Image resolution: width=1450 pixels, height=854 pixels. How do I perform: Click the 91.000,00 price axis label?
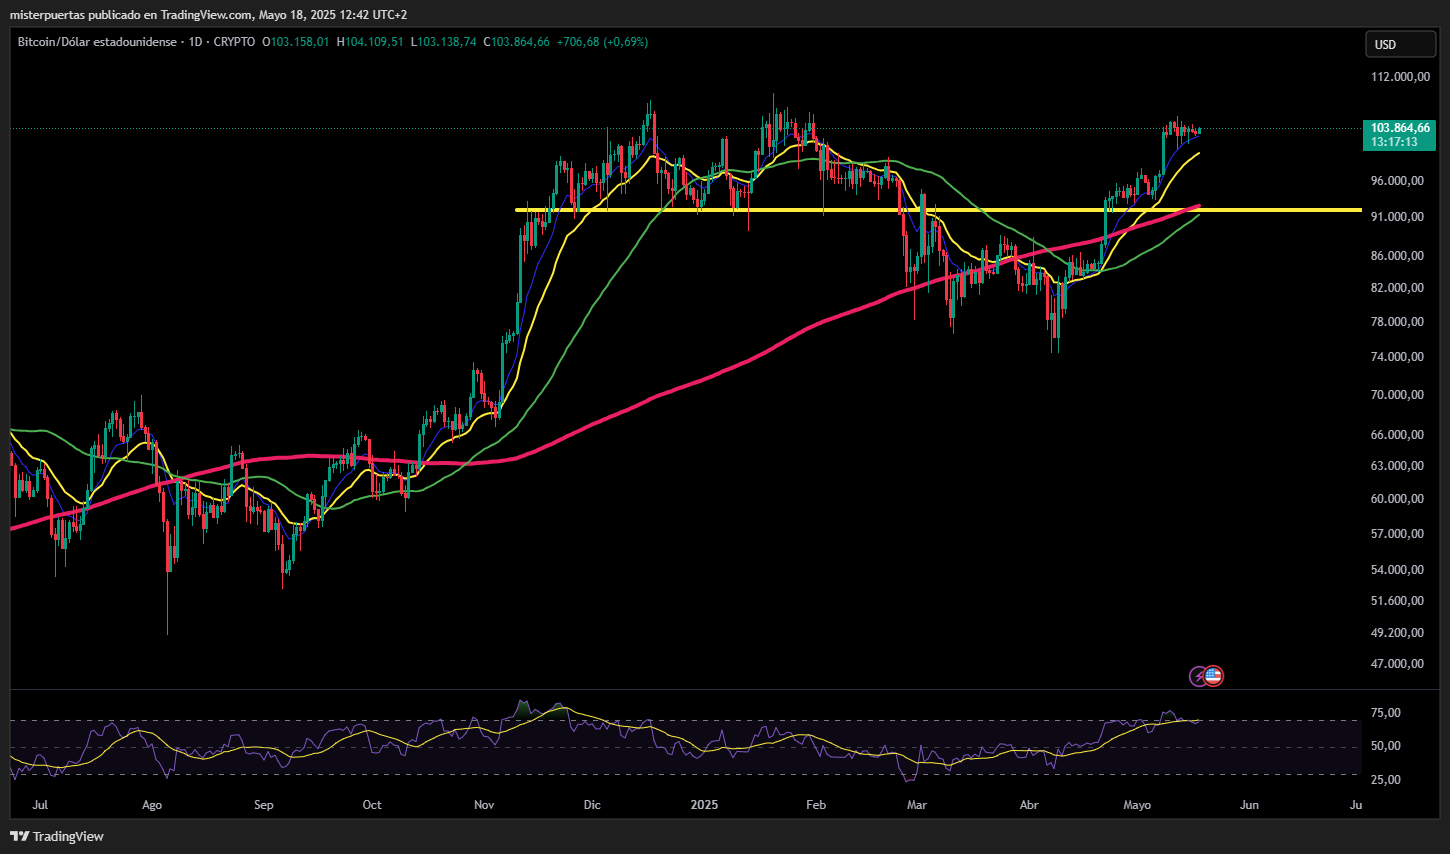click(x=1397, y=217)
